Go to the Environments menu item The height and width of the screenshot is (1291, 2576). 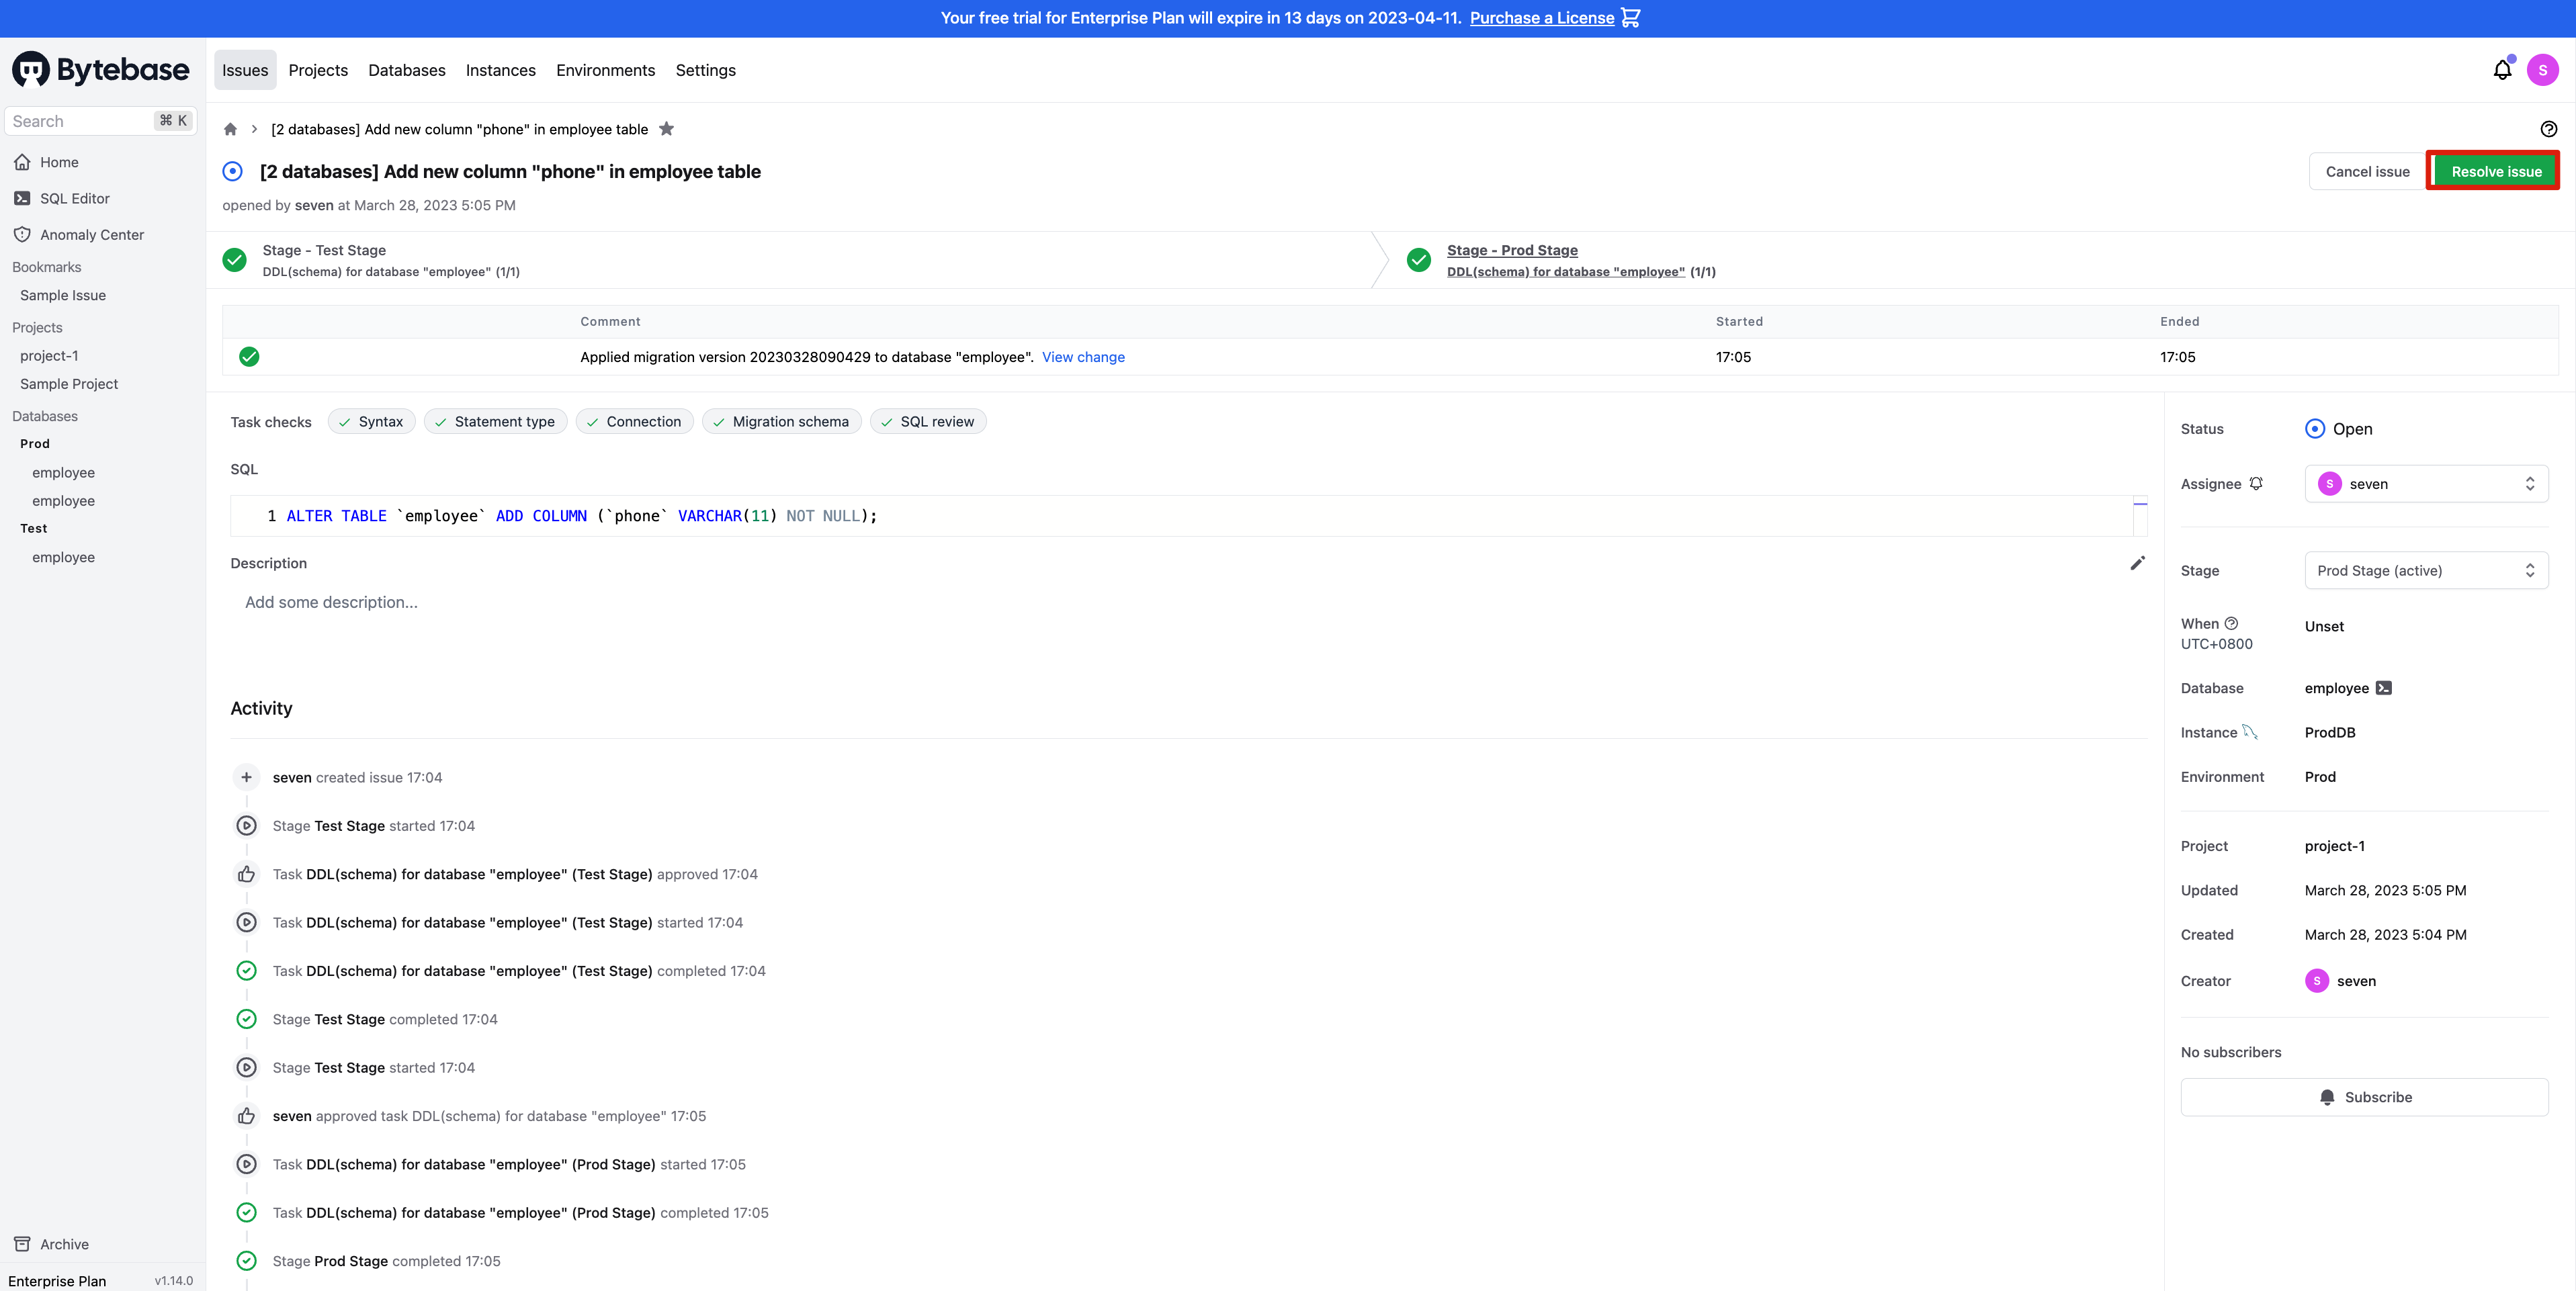coord(605,70)
